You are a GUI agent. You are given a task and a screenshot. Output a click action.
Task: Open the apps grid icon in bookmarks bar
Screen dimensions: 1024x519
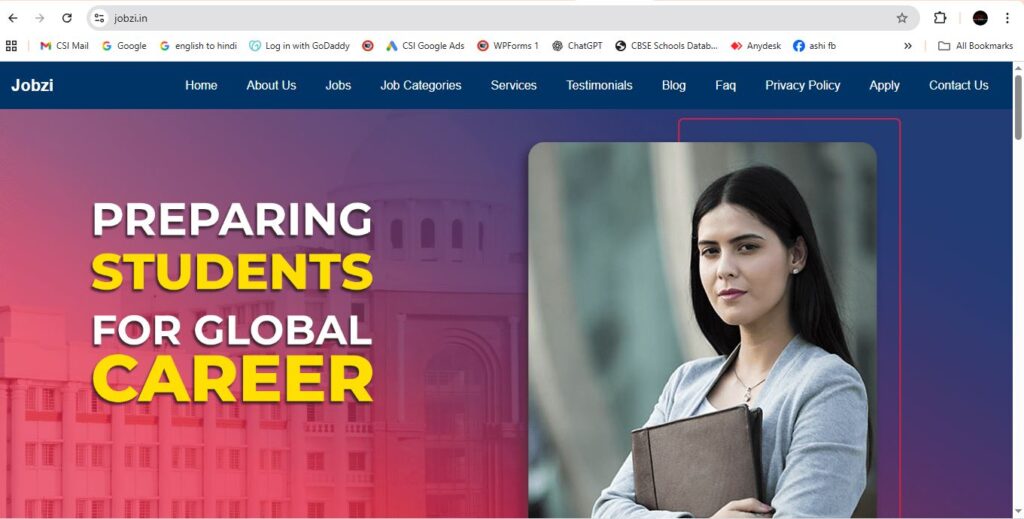click(x=11, y=46)
